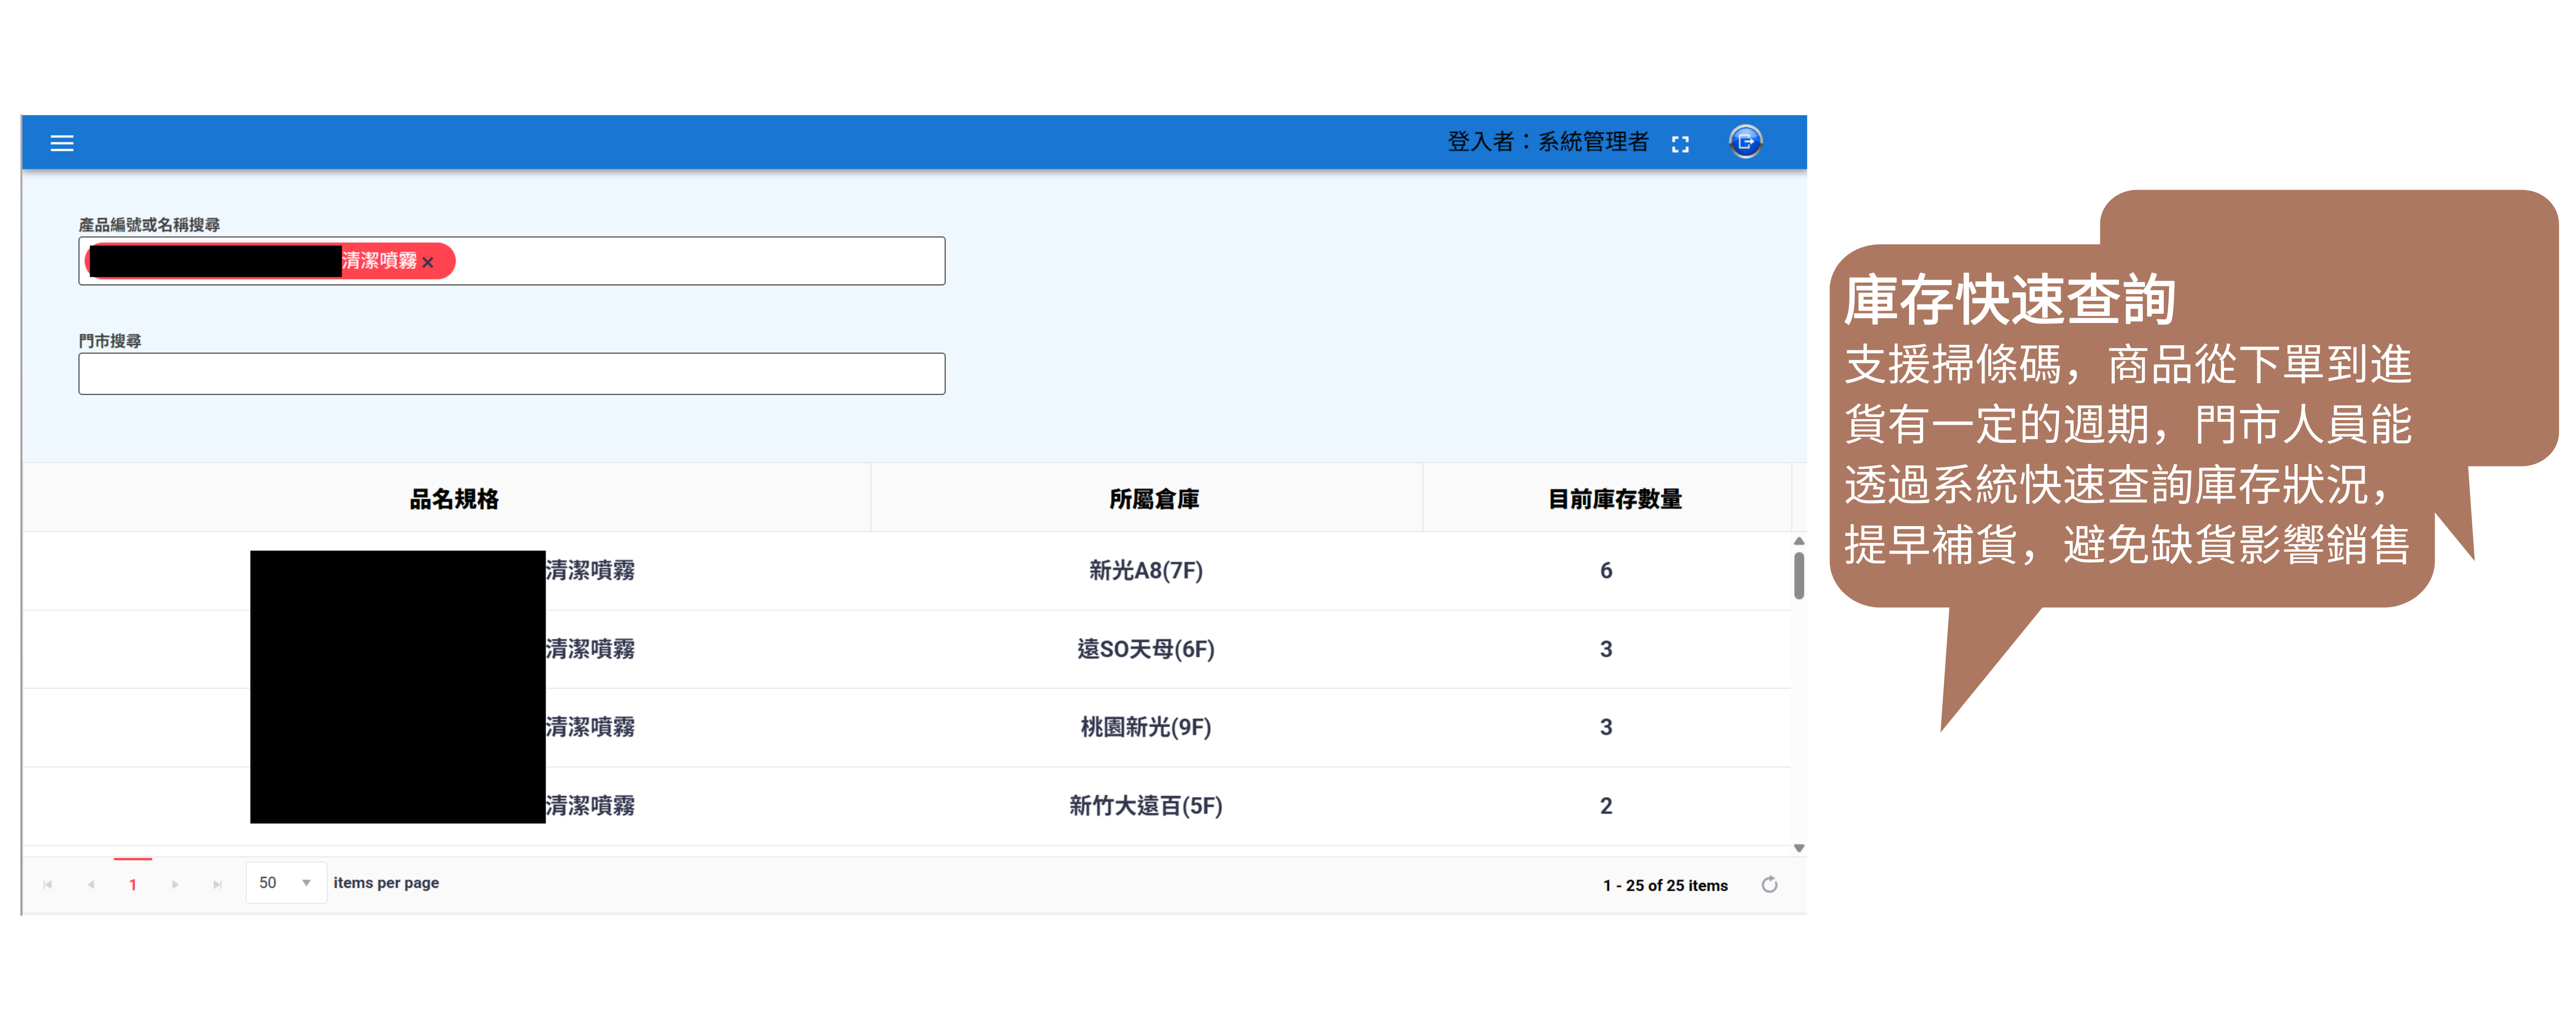
Task: Click stock quantity 2 for 新竹大遠百(5F)
Action: (x=1606, y=806)
